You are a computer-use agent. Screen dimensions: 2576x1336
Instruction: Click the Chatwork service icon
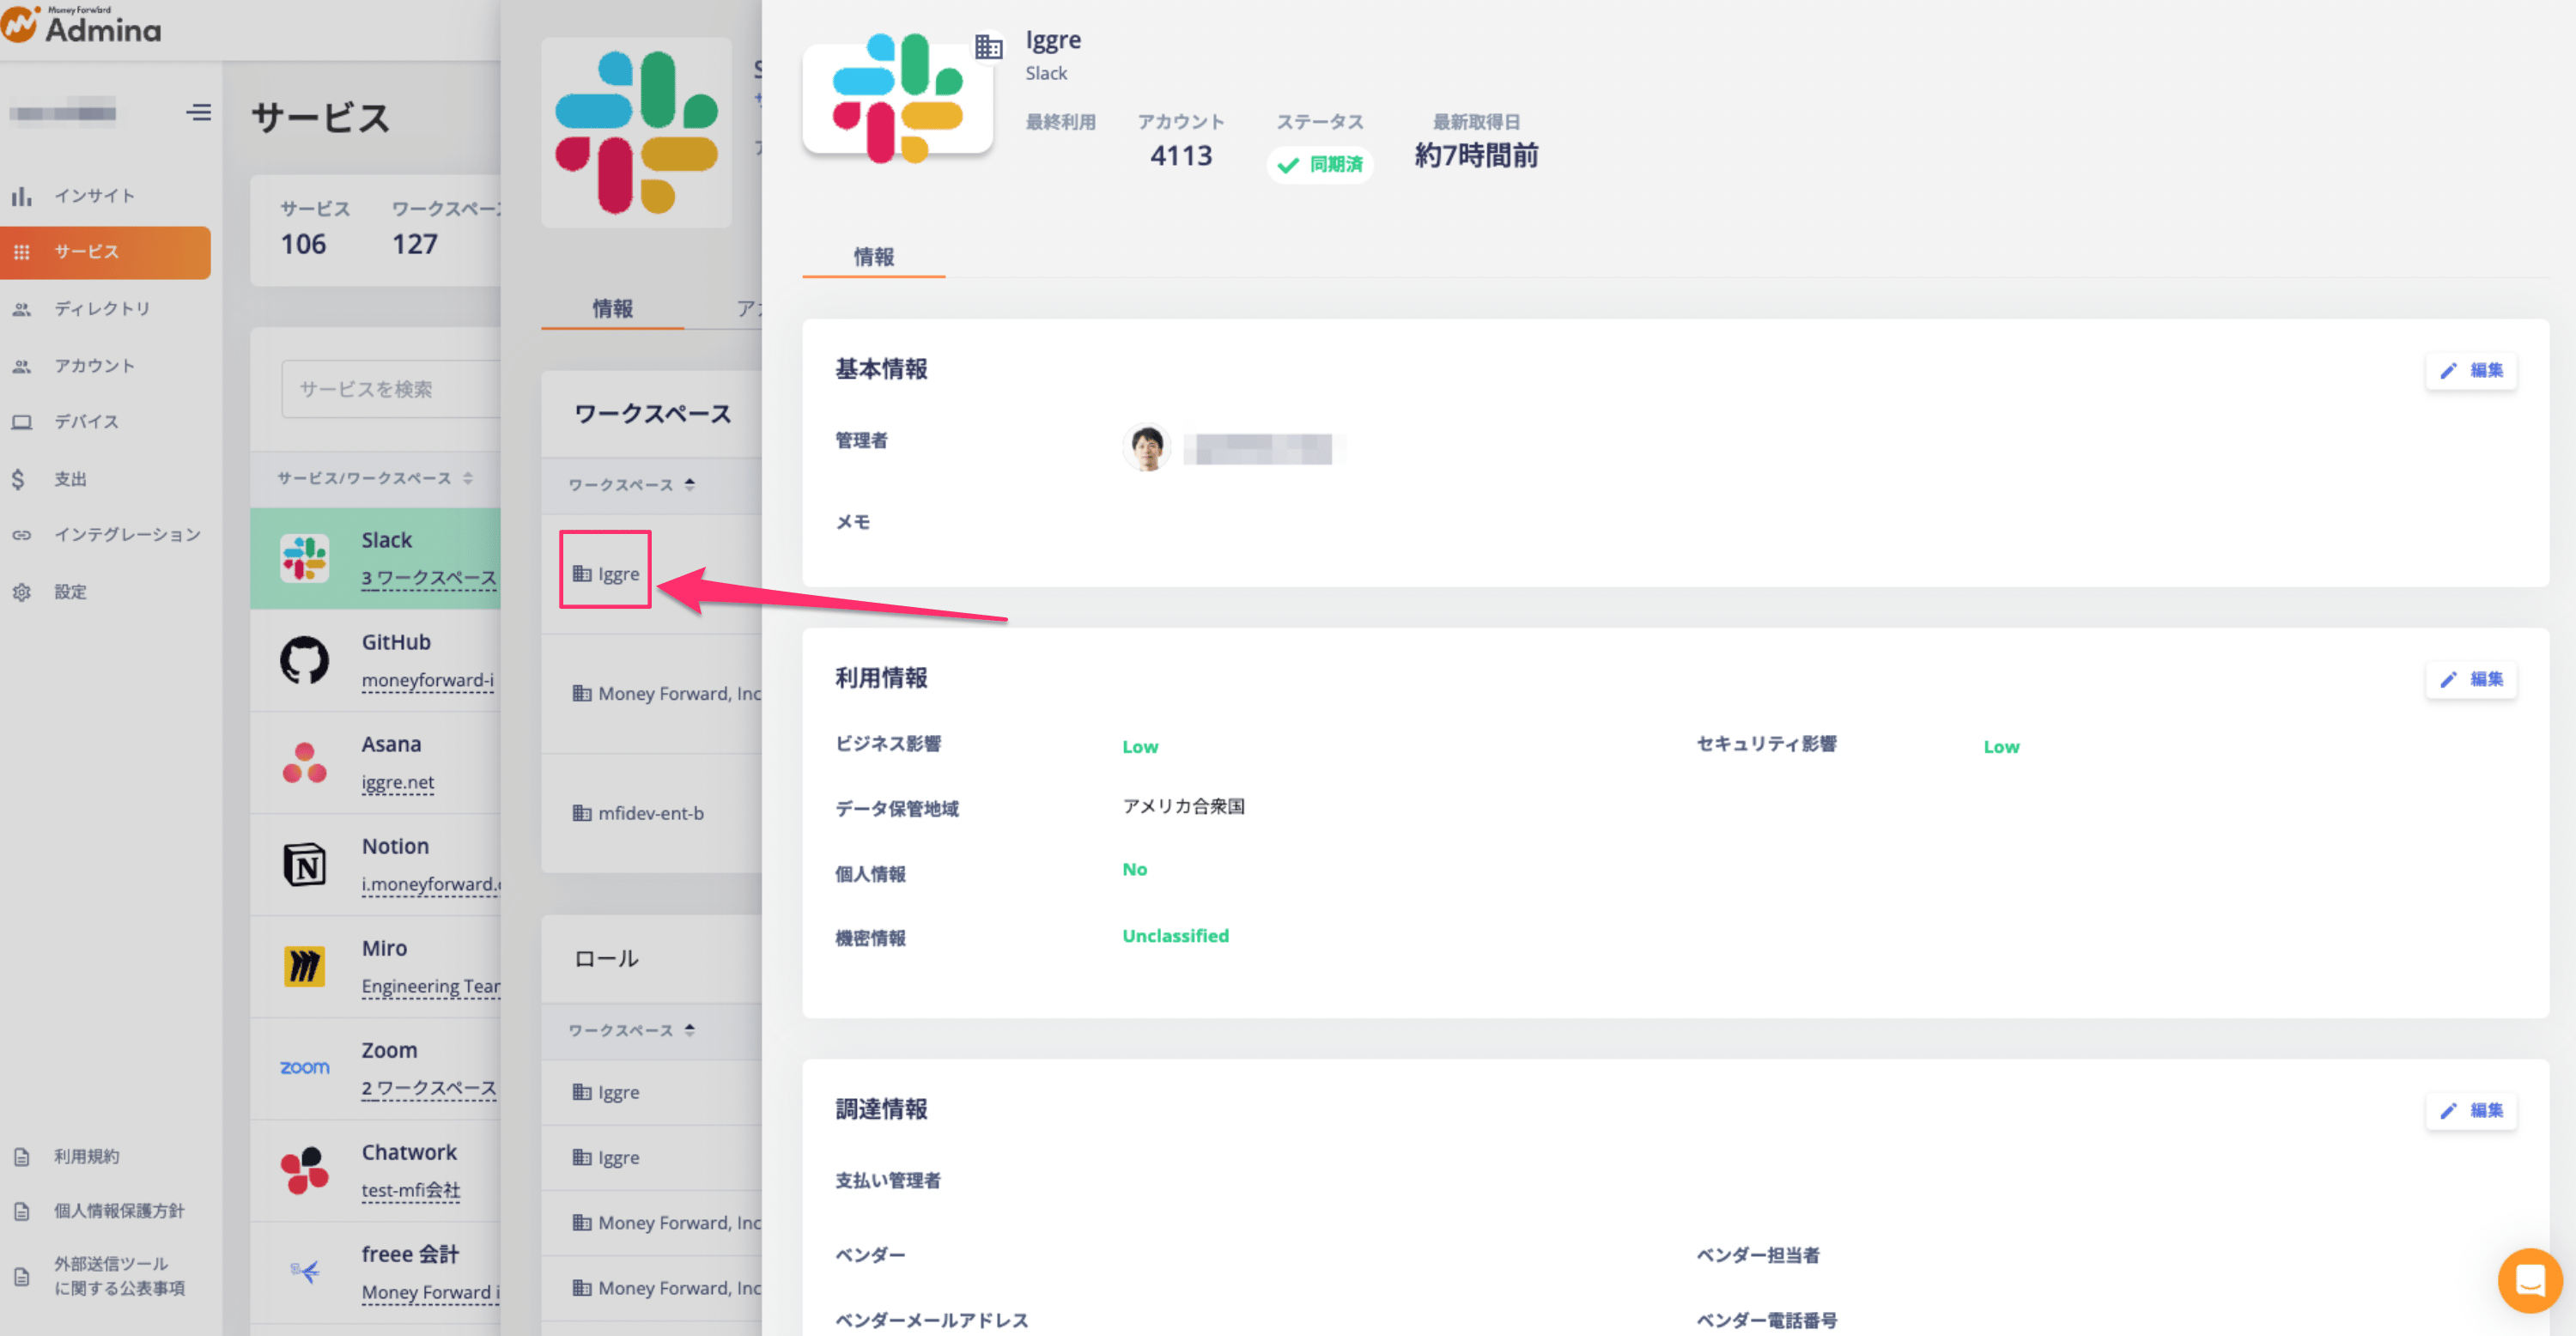(x=305, y=1171)
